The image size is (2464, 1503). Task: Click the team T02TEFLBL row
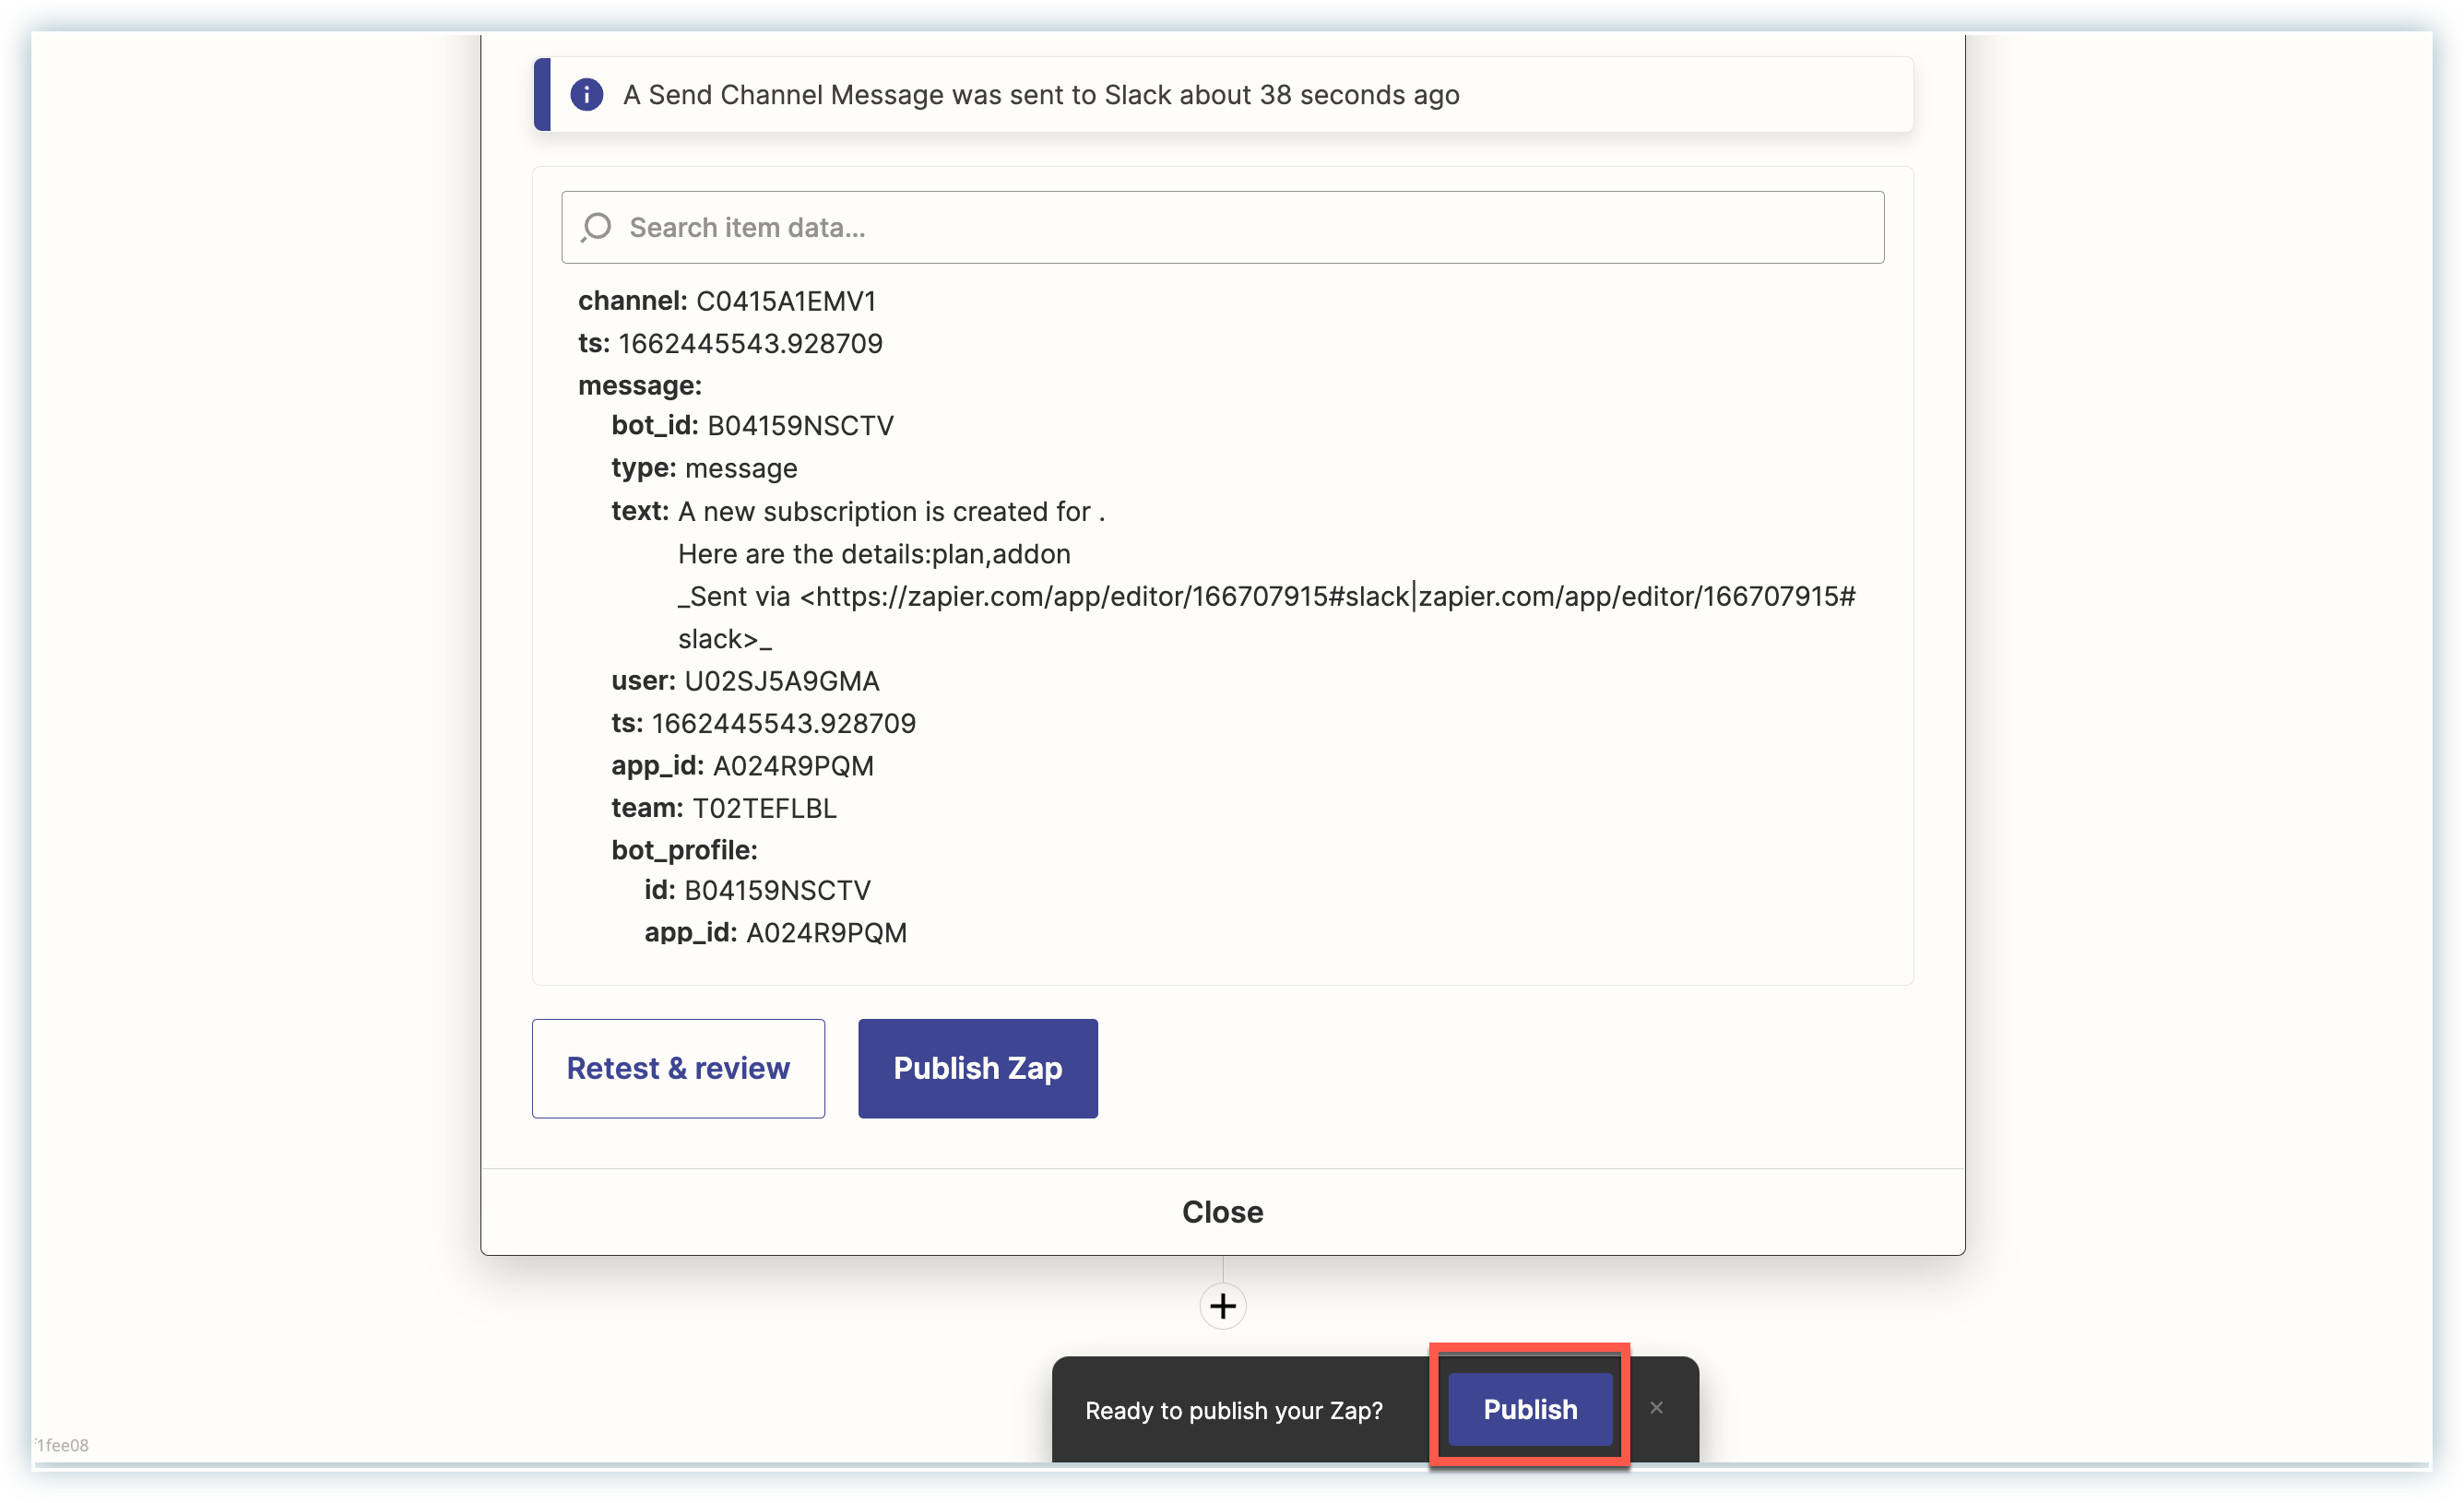coord(724,808)
